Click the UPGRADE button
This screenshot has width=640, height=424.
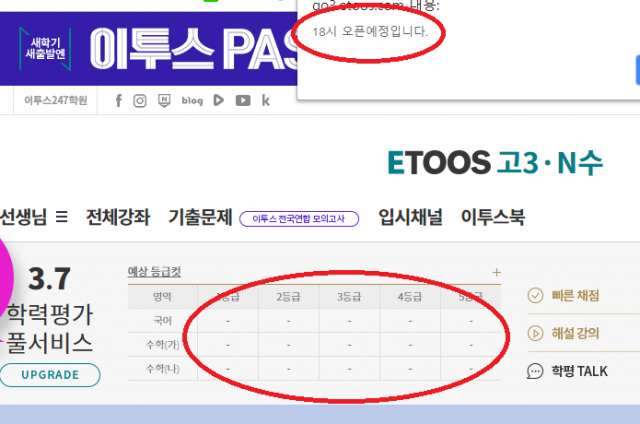pyautogui.click(x=50, y=375)
